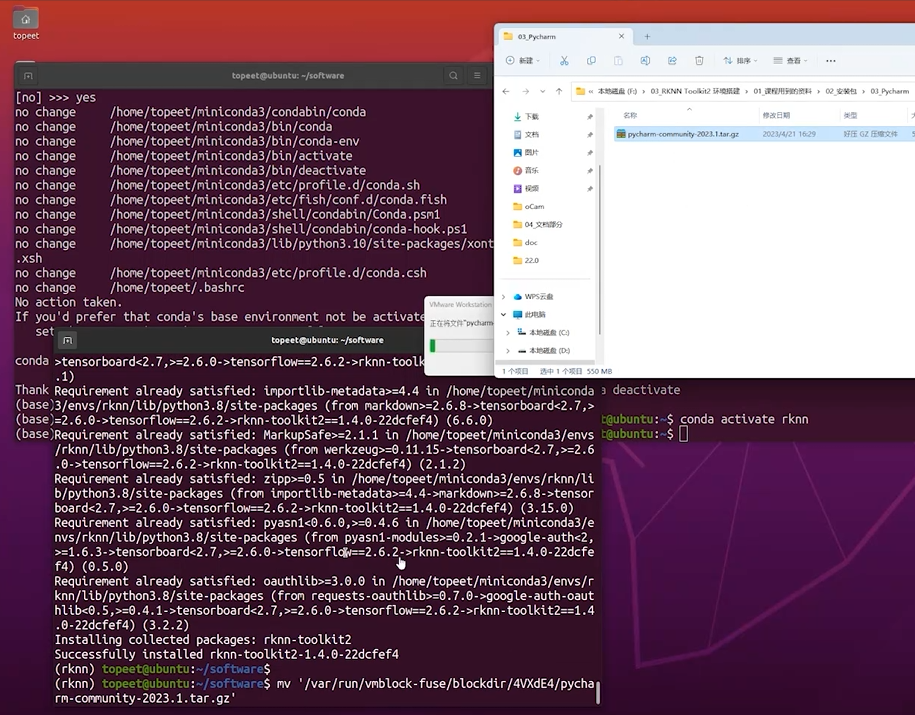
Task: Select pycharm-community-2023.1.tar.gz file
Action: coord(764,134)
